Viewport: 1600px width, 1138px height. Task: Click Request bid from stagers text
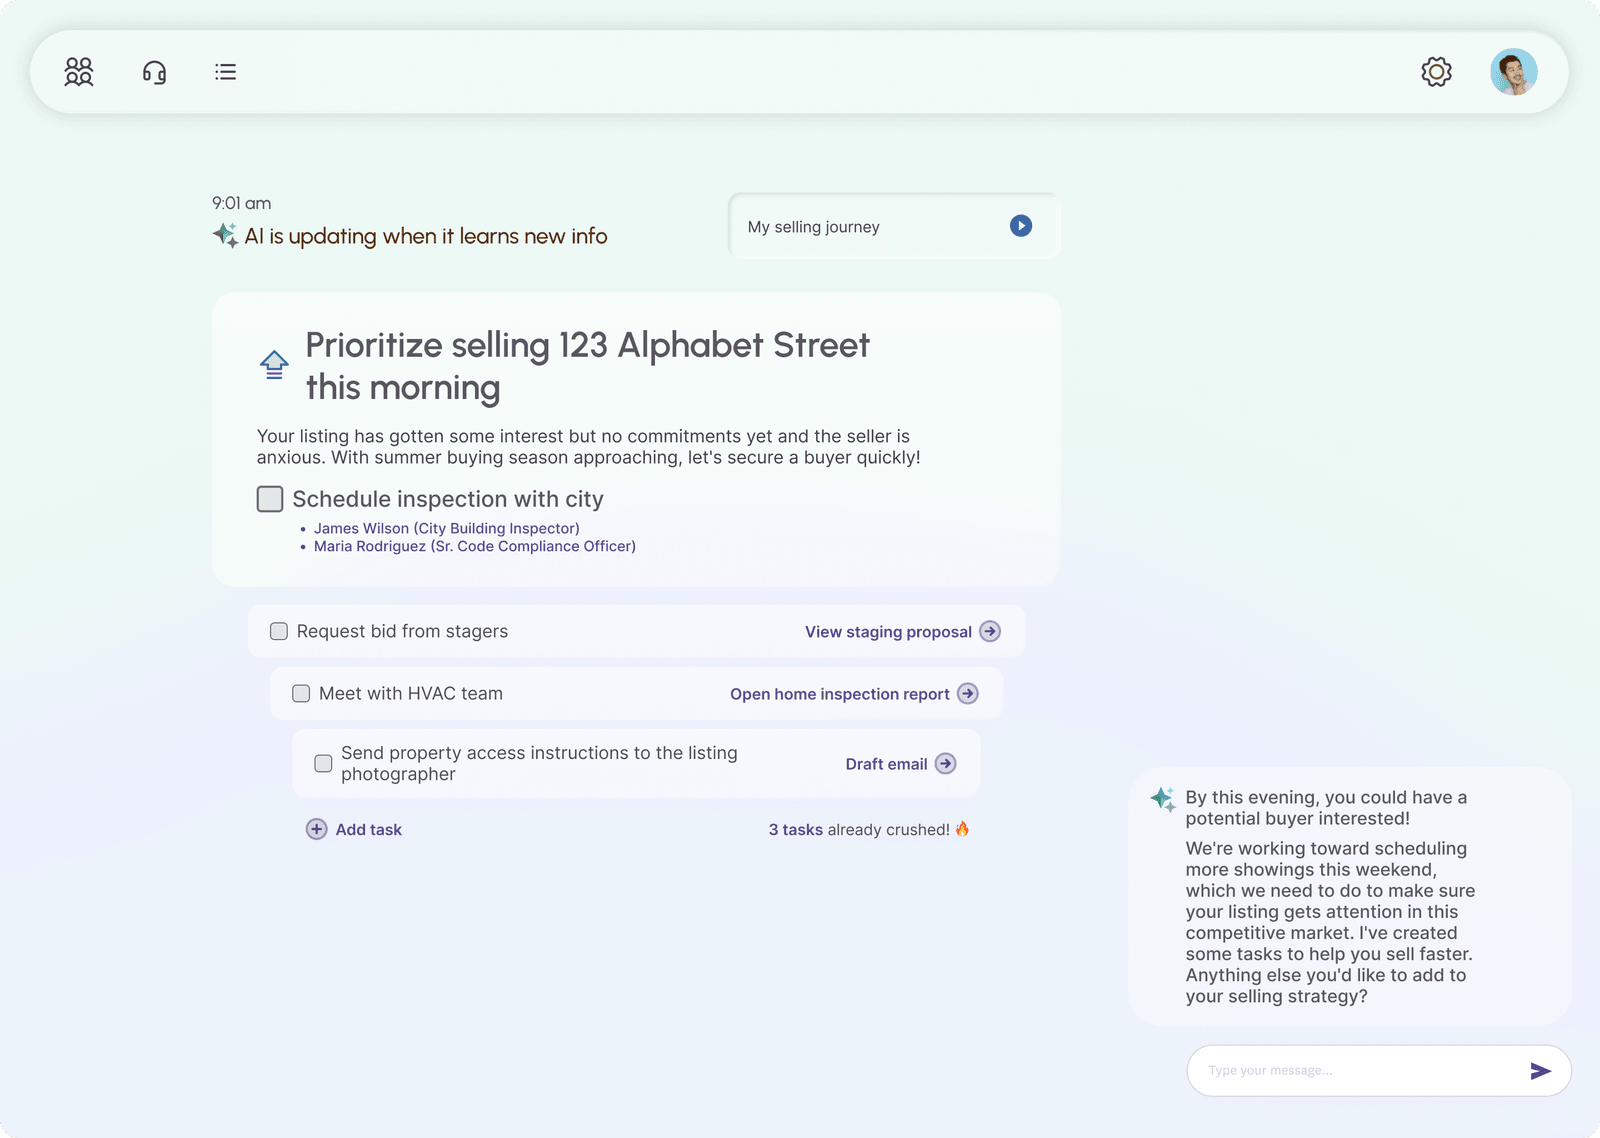tap(402, 631)
